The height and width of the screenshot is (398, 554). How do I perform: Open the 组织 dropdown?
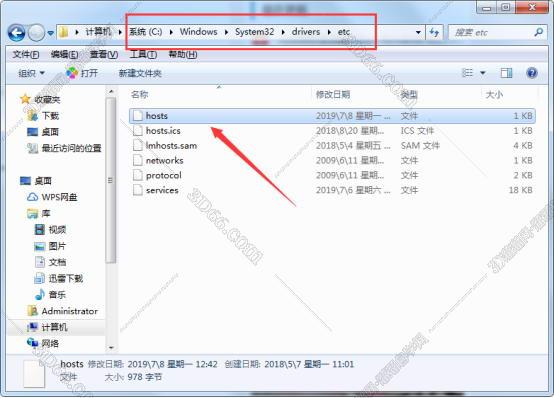31,73
